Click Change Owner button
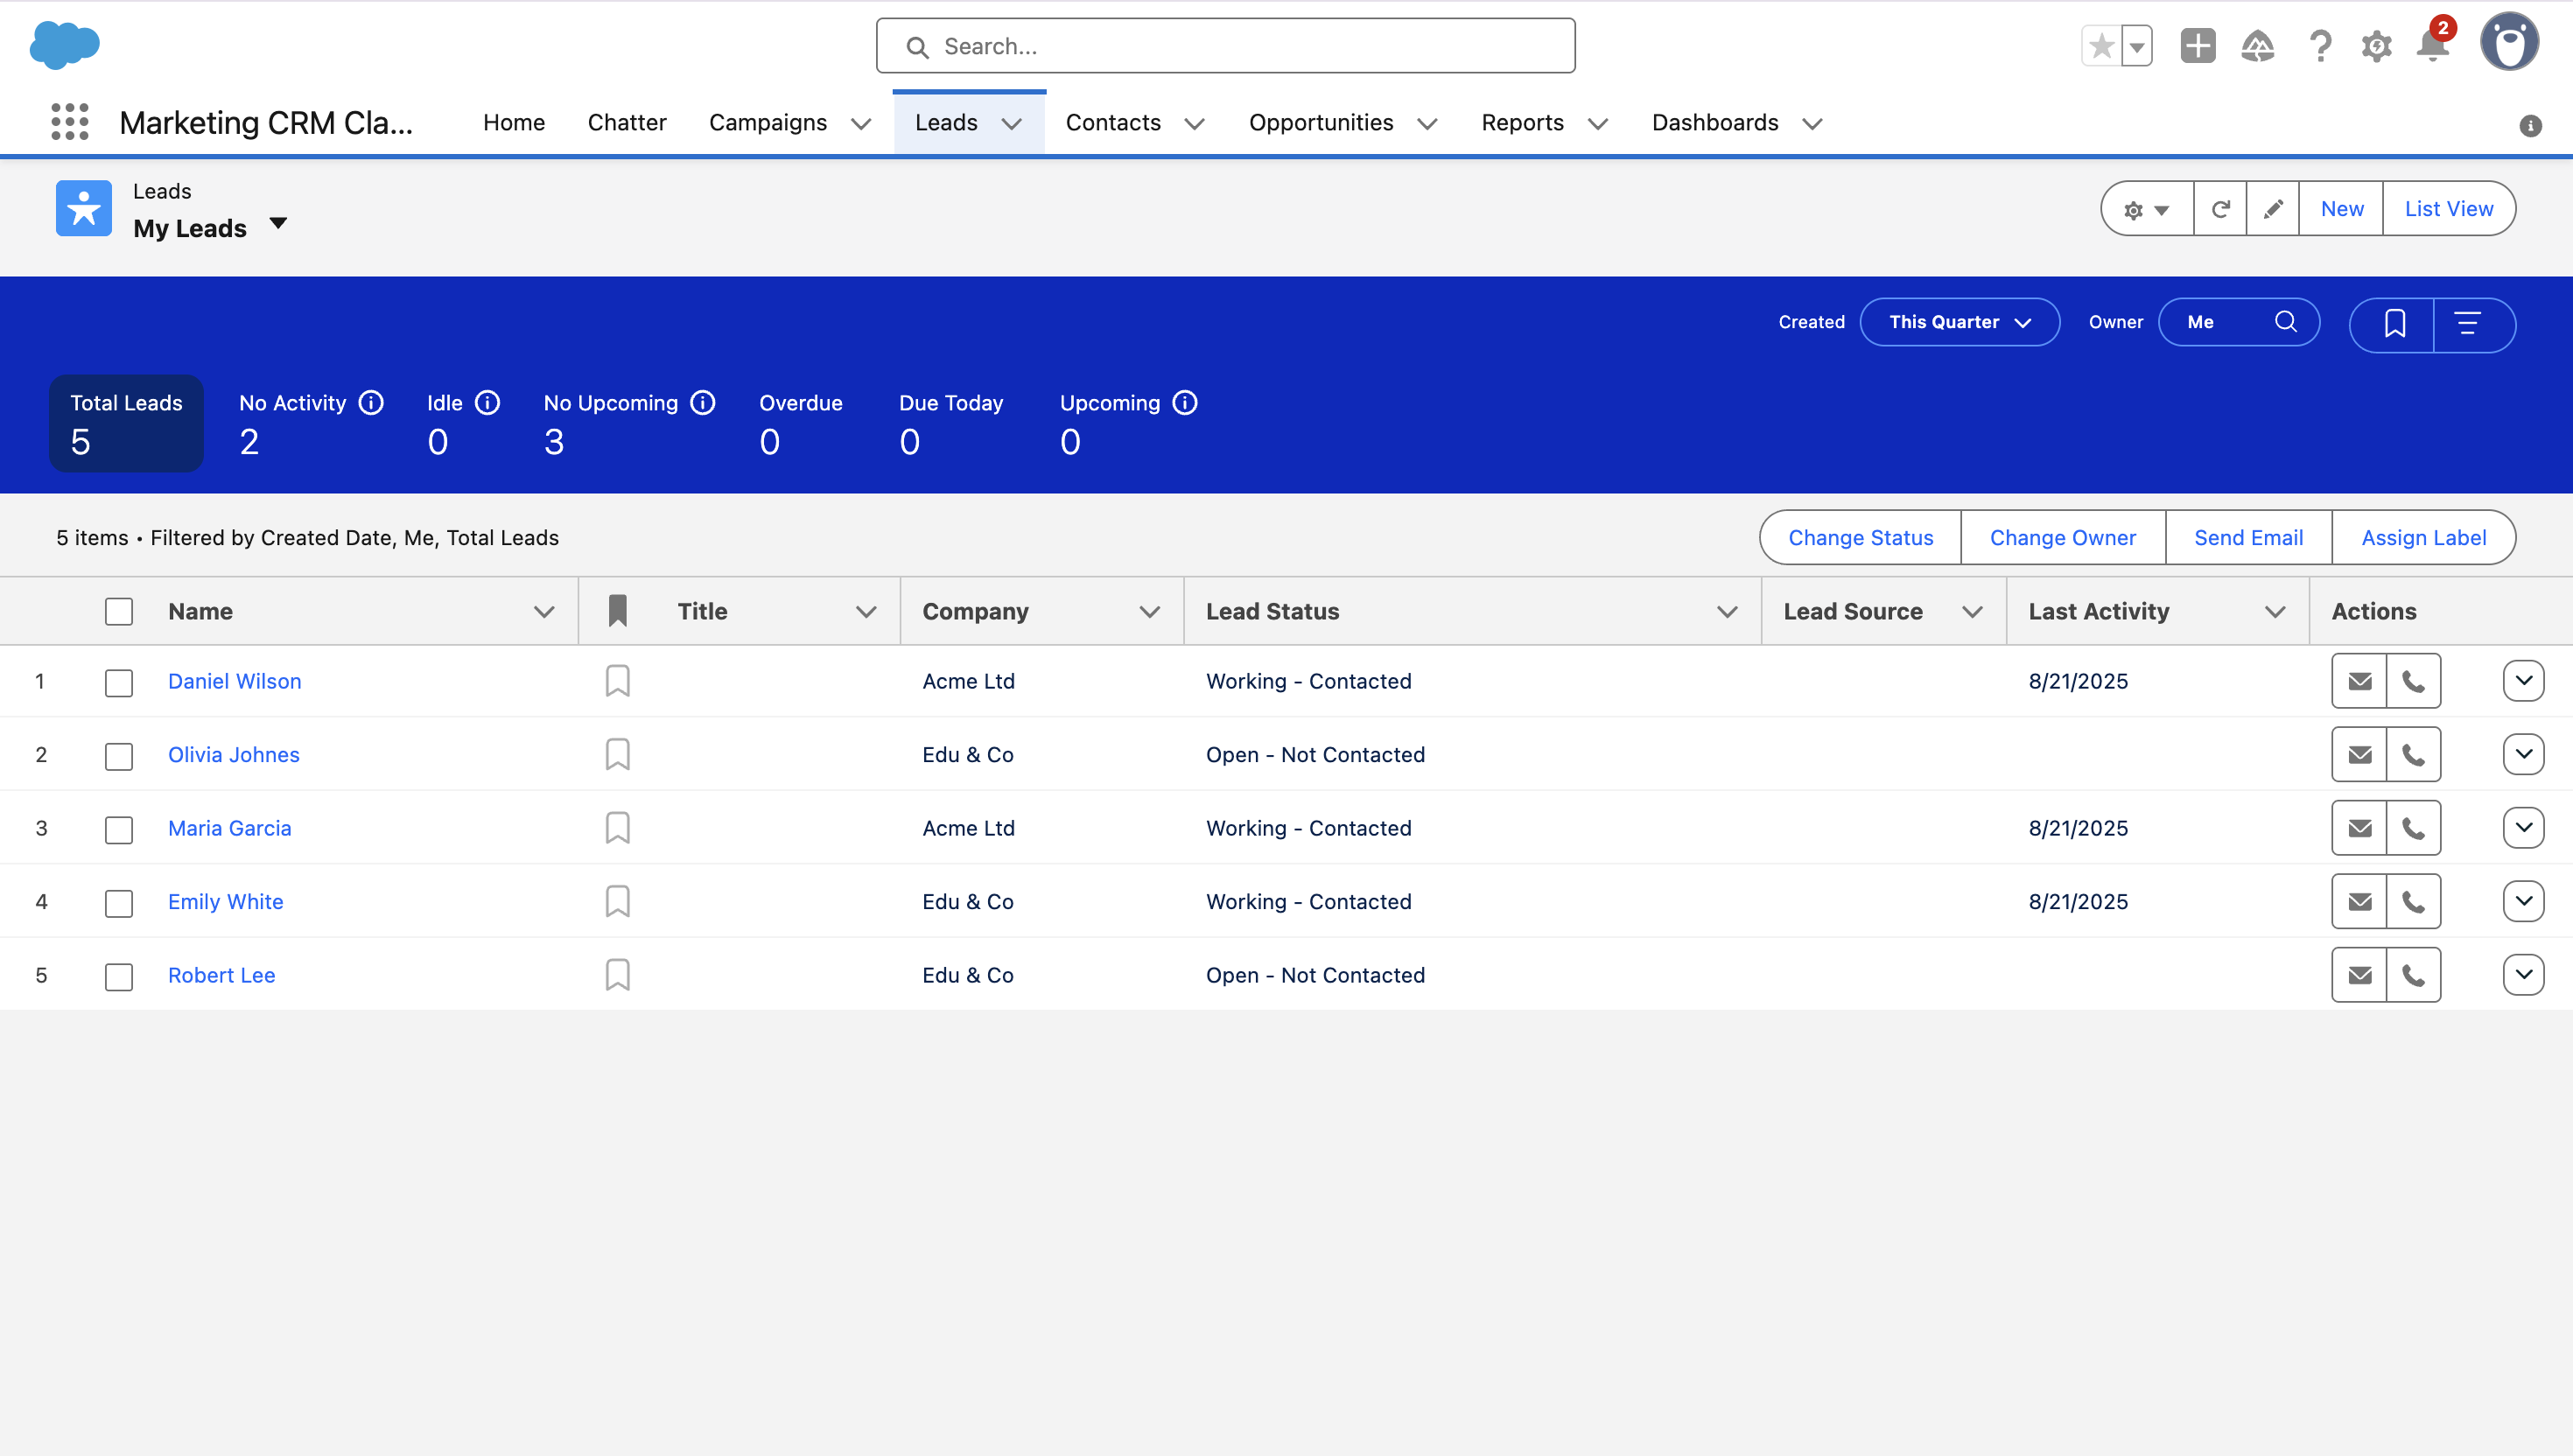Image resolution: width=2573 pixels, height=1456 pixels. (x=2063, y=538)
